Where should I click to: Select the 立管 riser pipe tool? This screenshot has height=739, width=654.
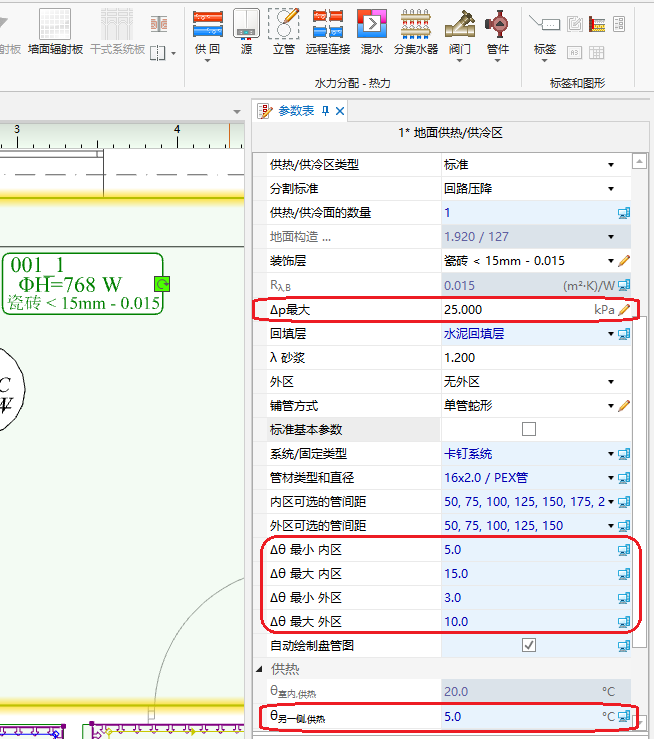284,30
